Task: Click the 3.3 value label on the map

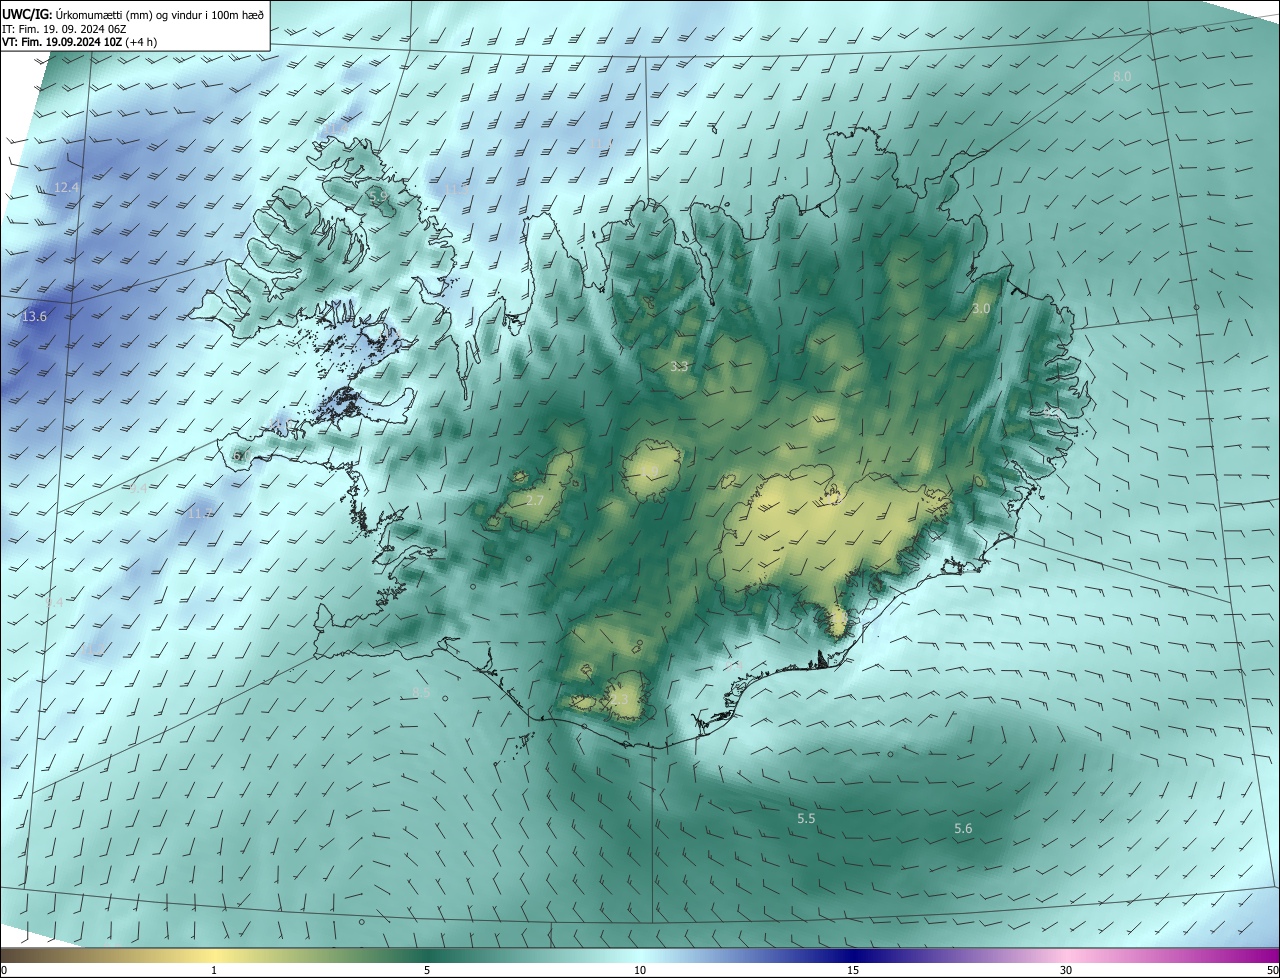Action: pos(679,367)
